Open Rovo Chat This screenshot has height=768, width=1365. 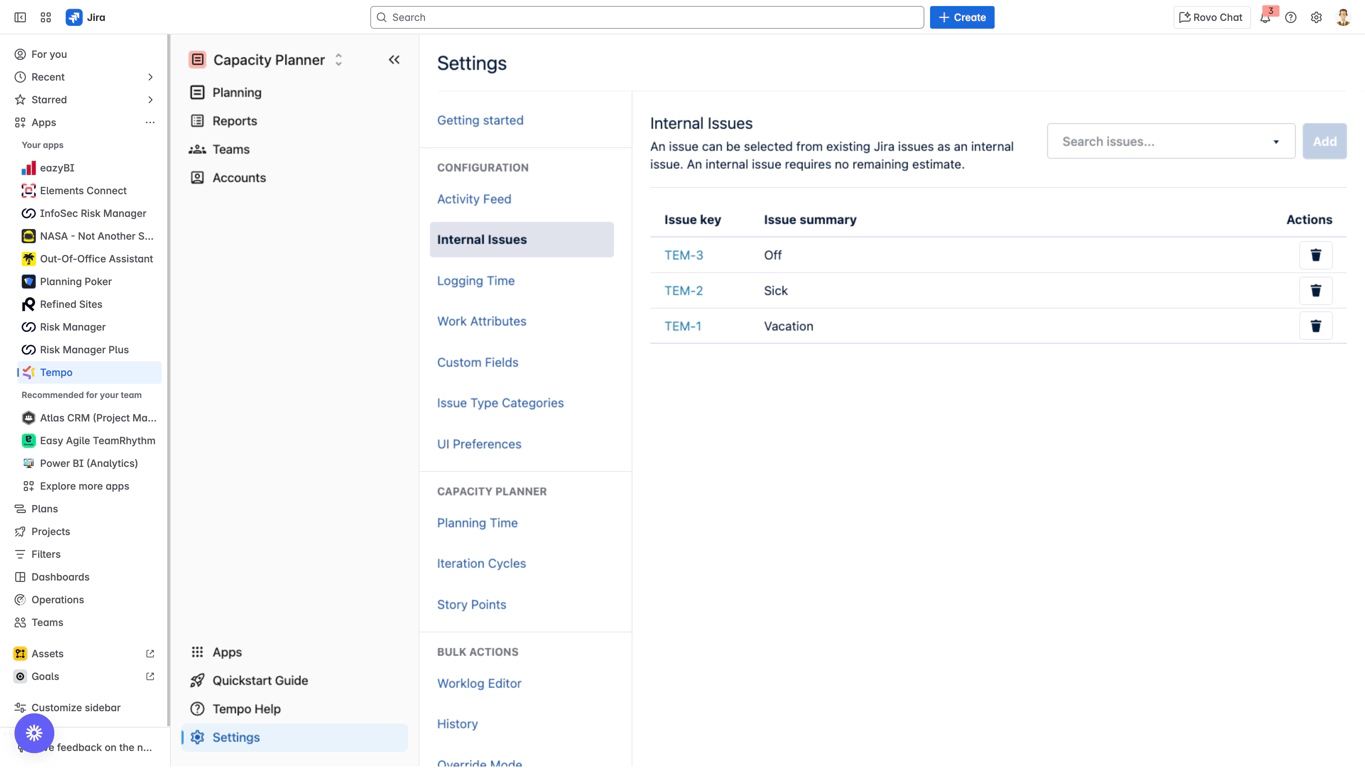coord(1210,17)
